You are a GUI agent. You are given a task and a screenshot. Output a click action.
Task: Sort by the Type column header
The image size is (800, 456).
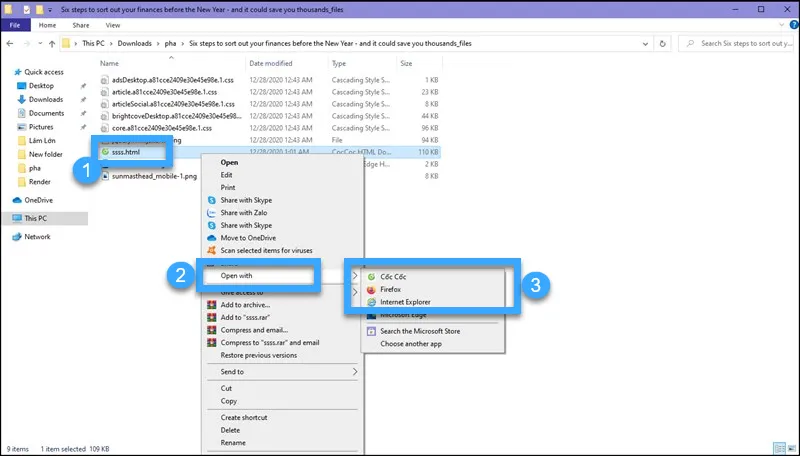coord(339,63)
